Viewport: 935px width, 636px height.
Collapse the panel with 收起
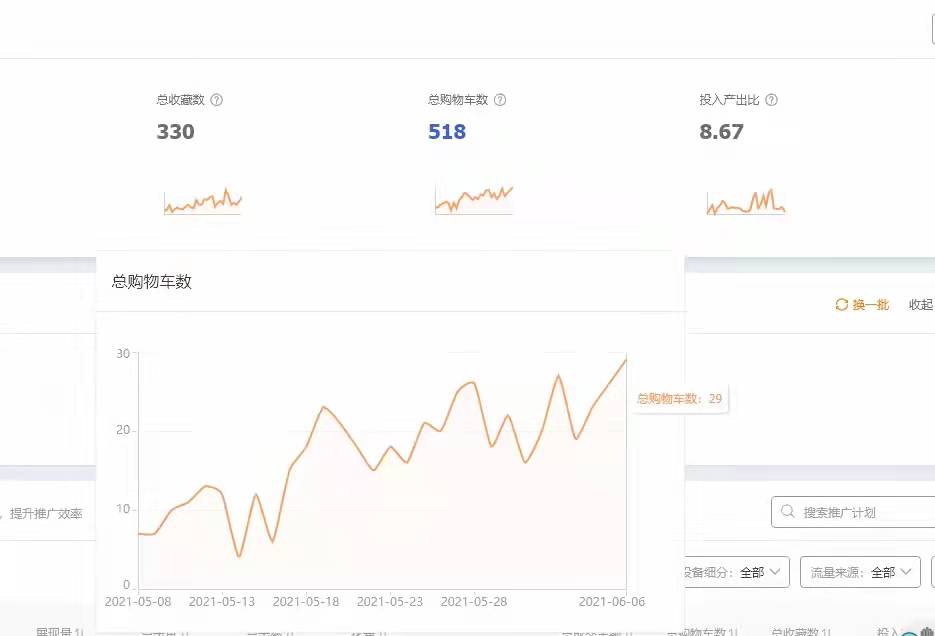click(920, 305)
